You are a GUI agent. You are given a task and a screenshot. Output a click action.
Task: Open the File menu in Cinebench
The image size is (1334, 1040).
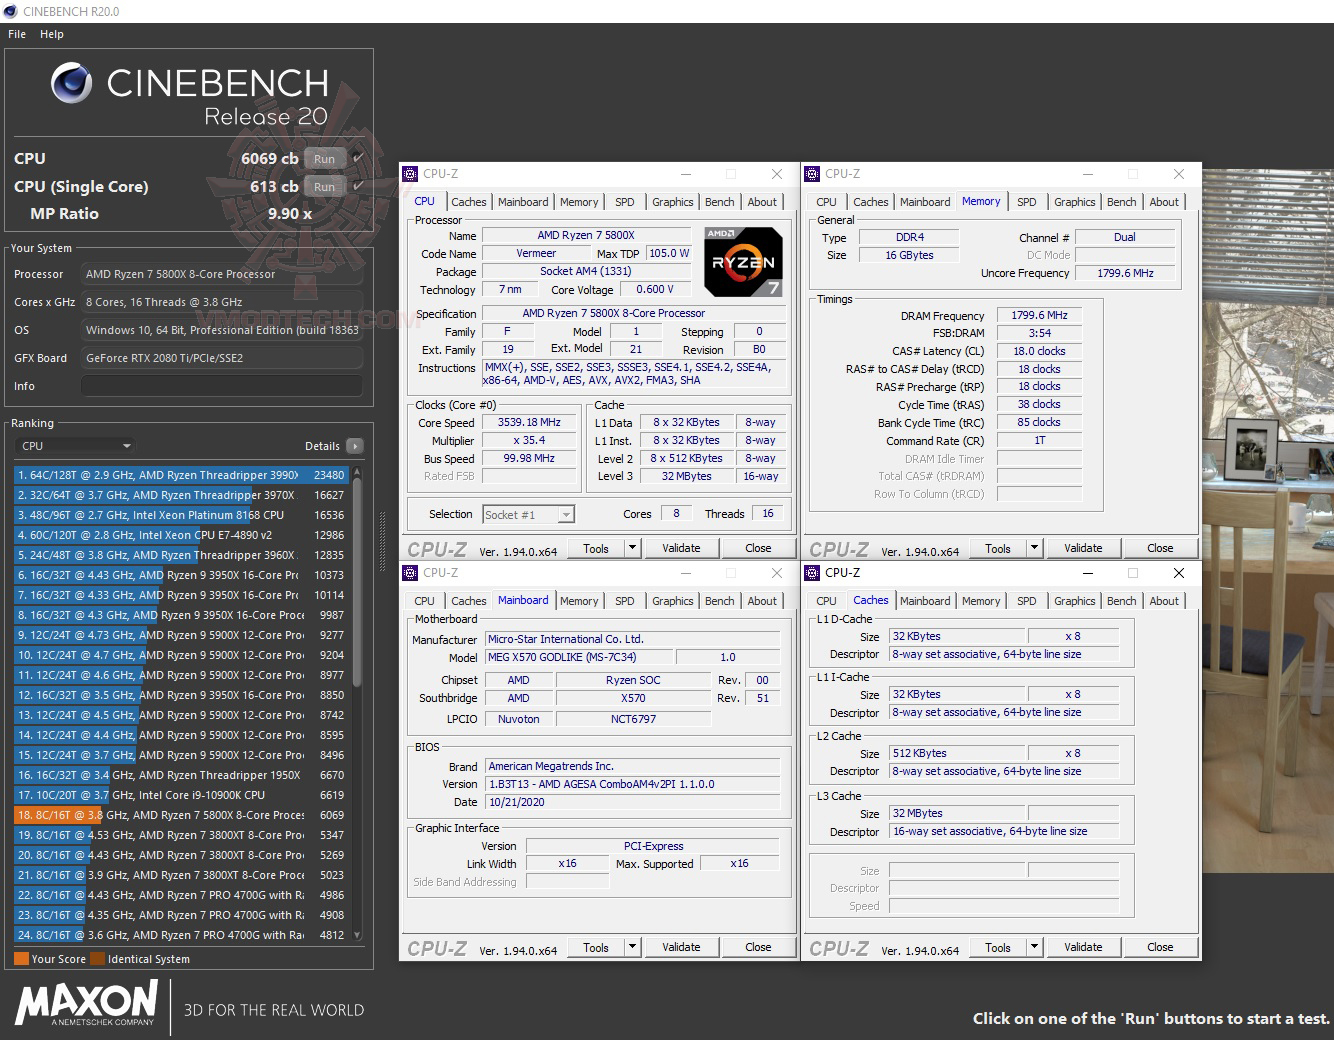[x=17, y=34]
